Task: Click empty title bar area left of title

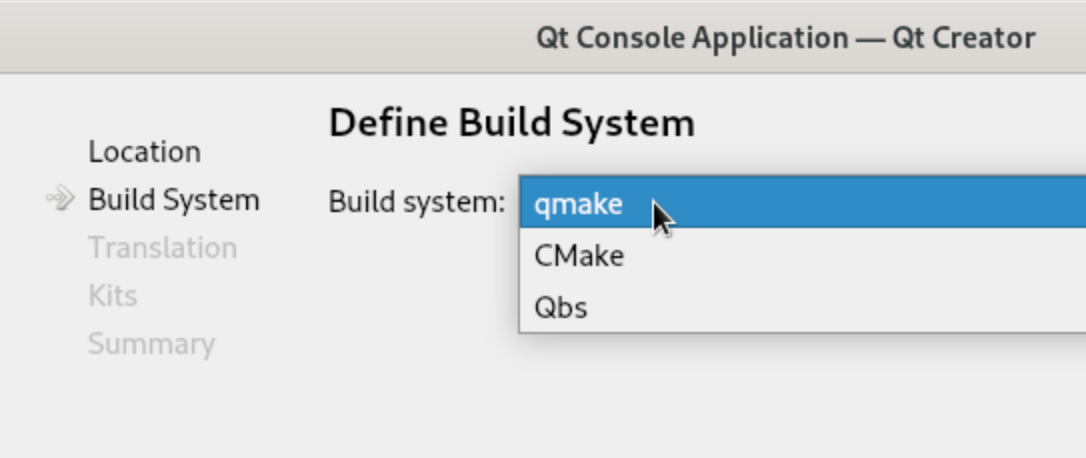Action: coord(250,38)
